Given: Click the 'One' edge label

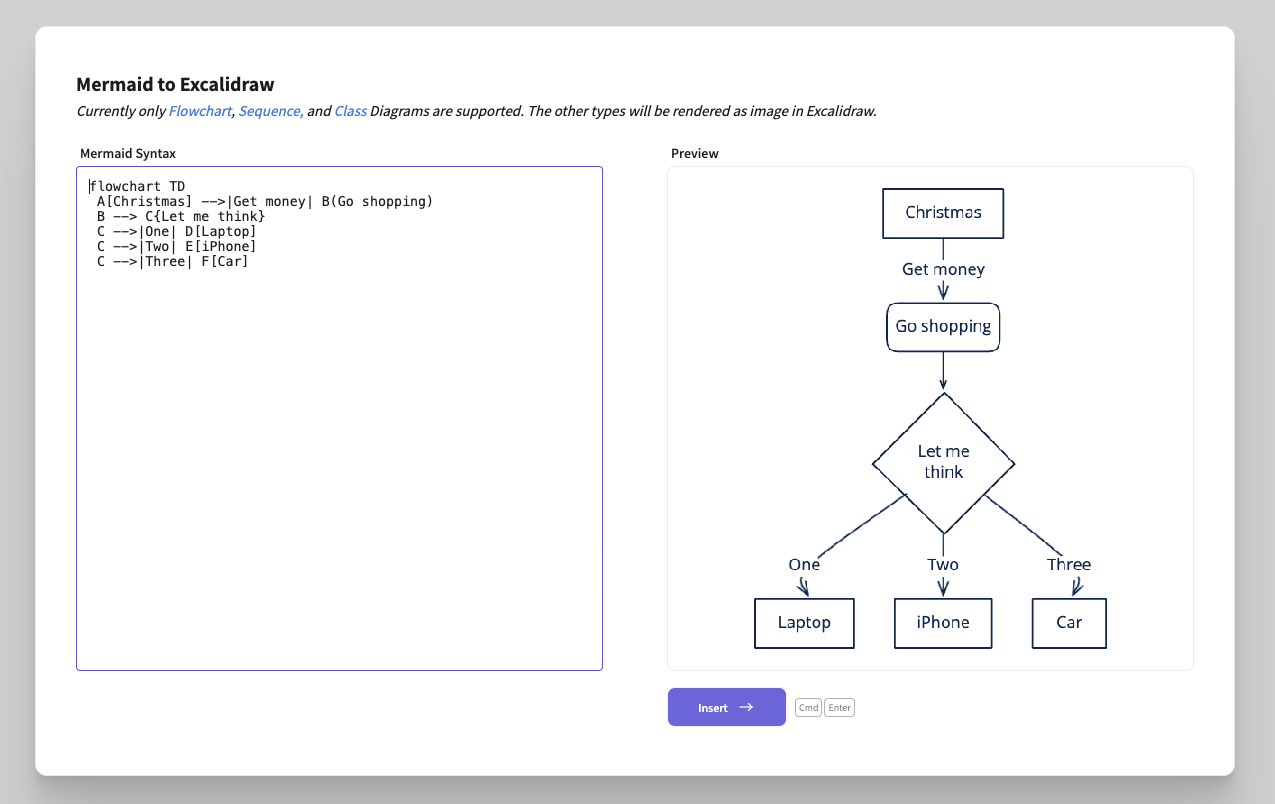Looking at the screenshot, I should [804, 565].
